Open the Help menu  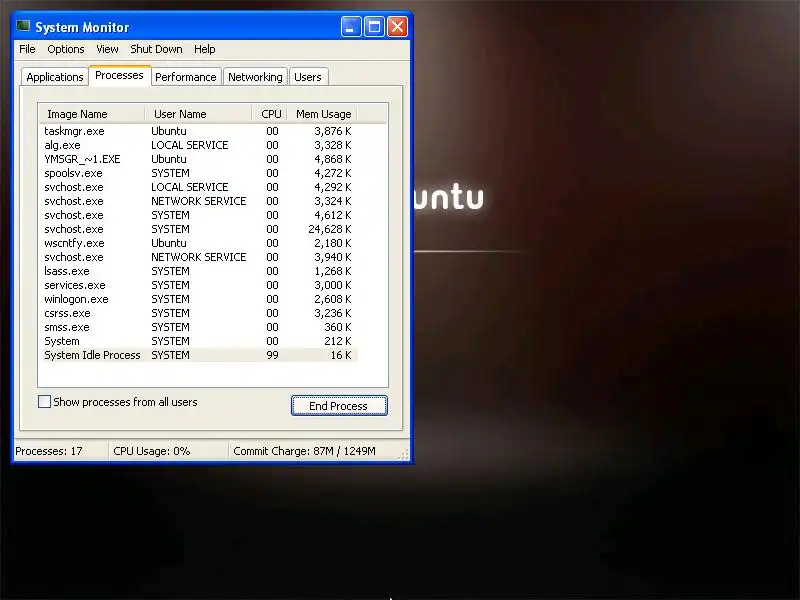pyautogui.click(x=205, y=49)
